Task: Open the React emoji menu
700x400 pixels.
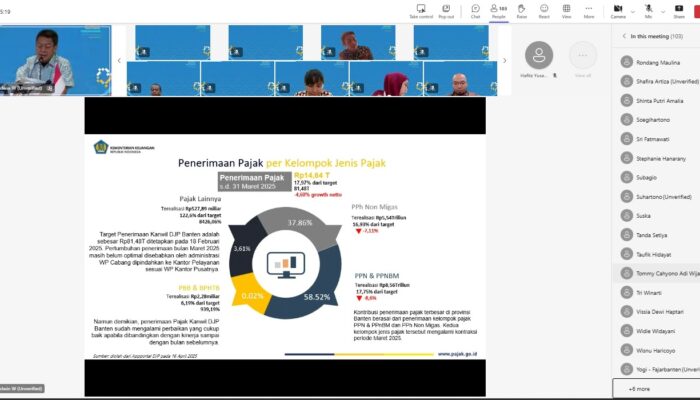Action: [x=545, y=11]
